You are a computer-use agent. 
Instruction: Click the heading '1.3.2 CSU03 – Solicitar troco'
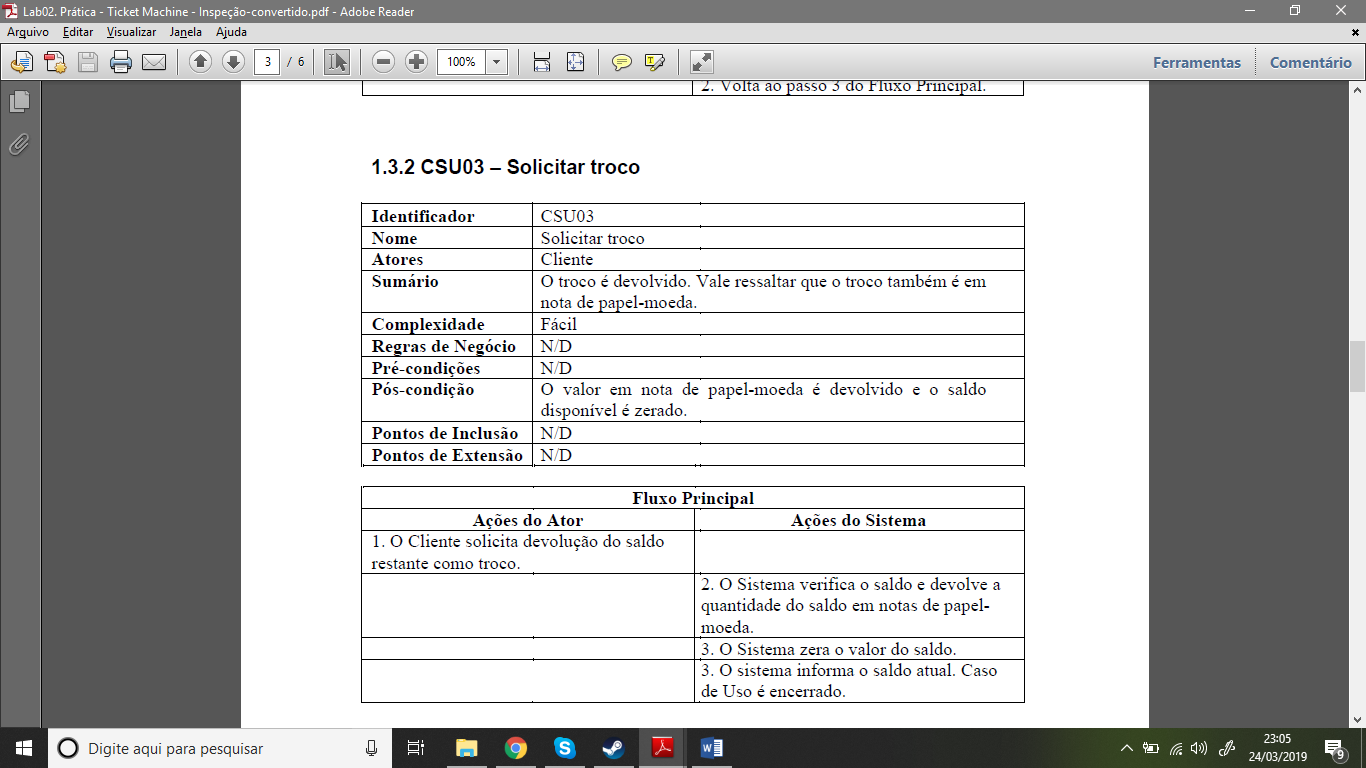click(x=506, y=167)
